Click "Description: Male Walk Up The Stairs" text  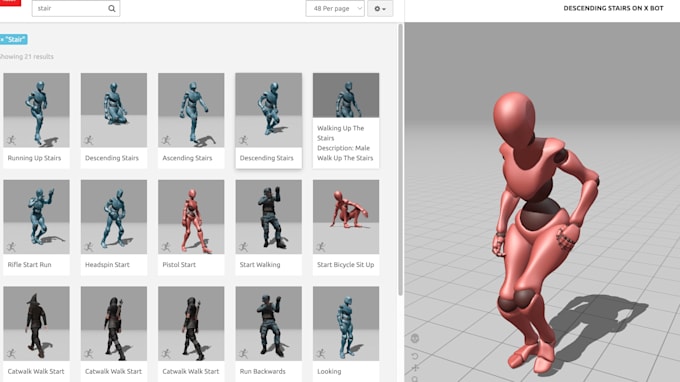(x=345, y=153)
